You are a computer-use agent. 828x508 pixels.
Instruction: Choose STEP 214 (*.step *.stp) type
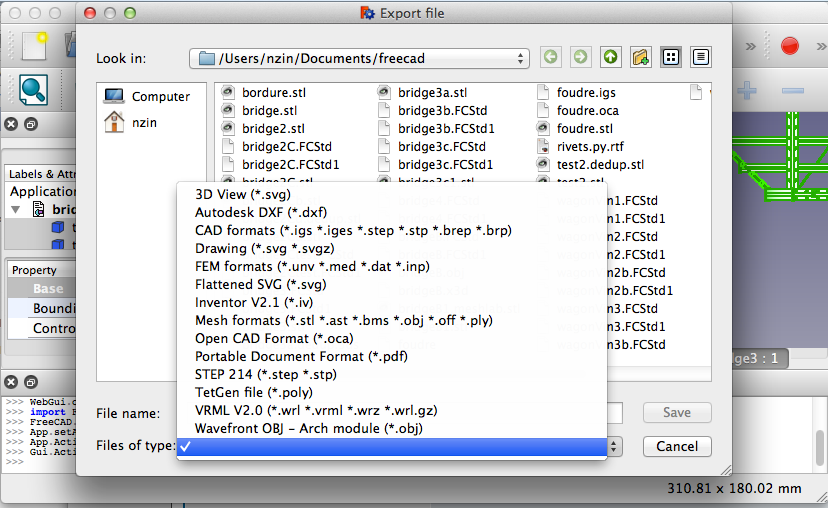tap(392, 374)
